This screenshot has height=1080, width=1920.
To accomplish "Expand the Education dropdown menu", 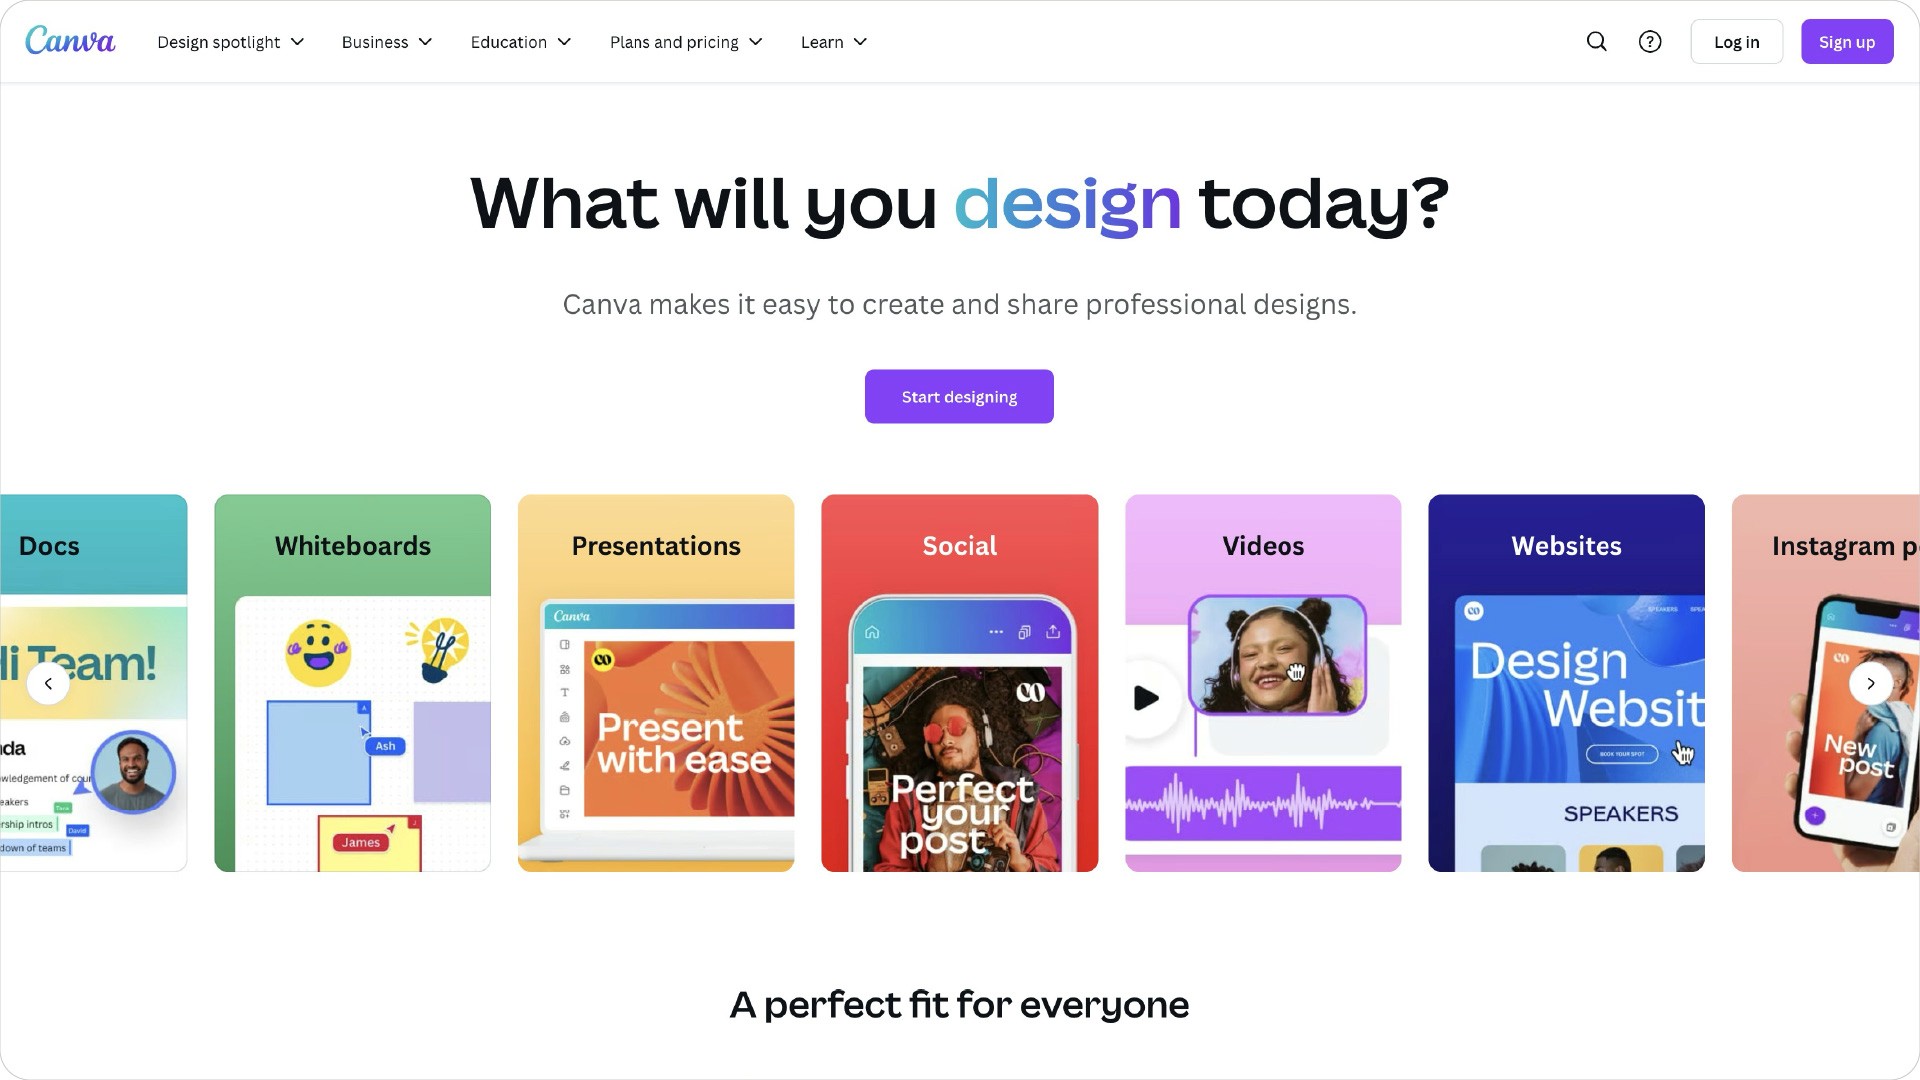I will (522, 41).
